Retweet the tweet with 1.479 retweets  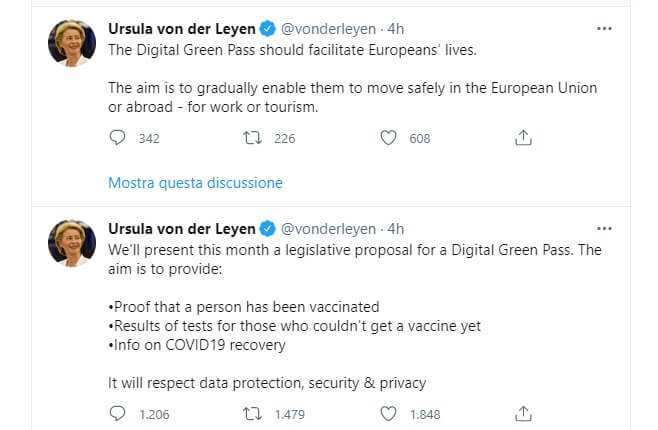(252, 413)
